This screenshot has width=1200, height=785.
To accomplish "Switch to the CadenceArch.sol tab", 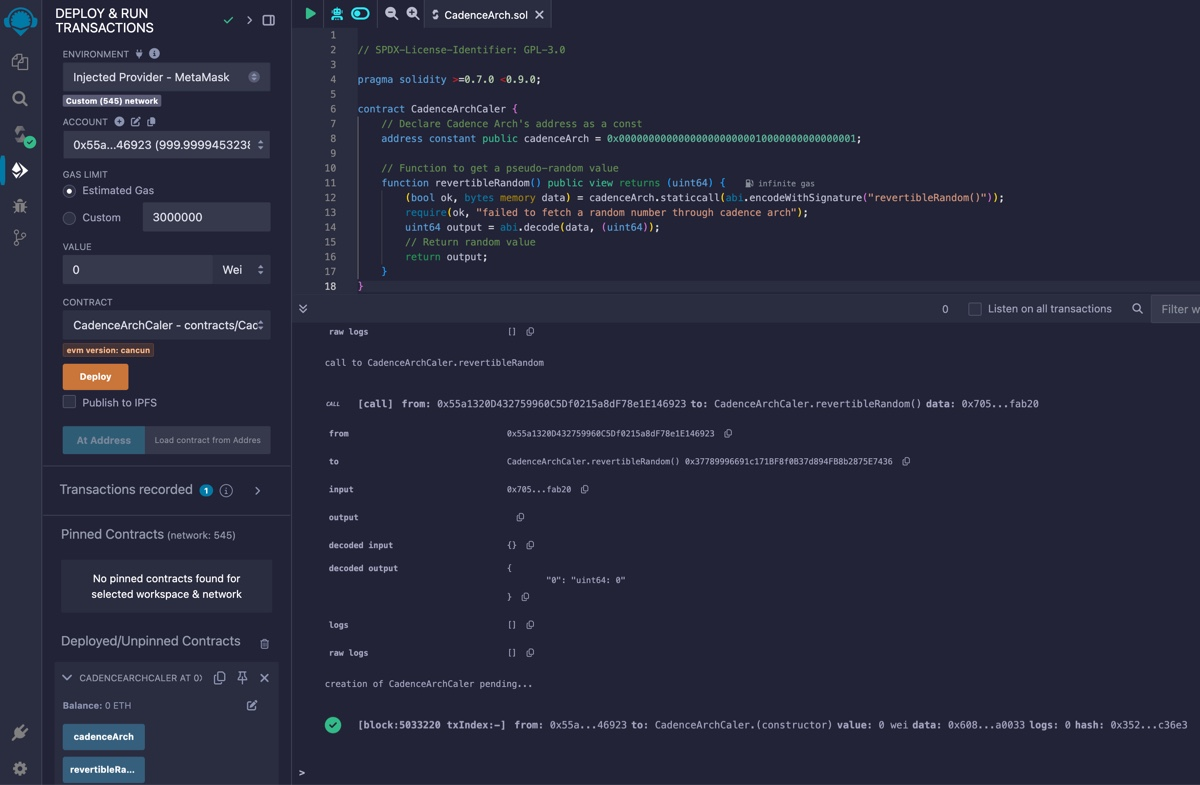I will pyautogui.click(x=485, y=15).
